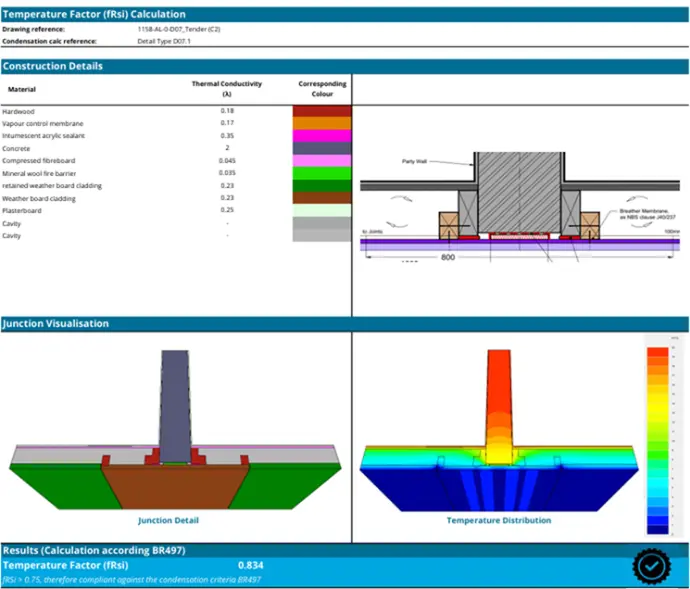Select the Construction Details section header

pyautogui.click(x=53, y=66)
